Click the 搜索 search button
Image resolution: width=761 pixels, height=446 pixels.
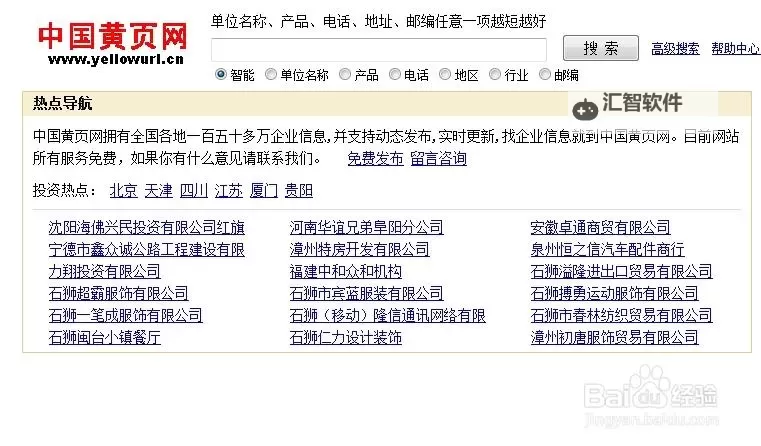pos(601,48)
